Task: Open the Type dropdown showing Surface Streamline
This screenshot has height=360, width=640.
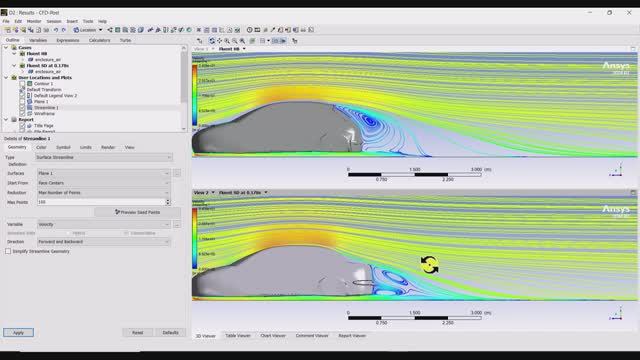Action: click(x=104, y=157)
